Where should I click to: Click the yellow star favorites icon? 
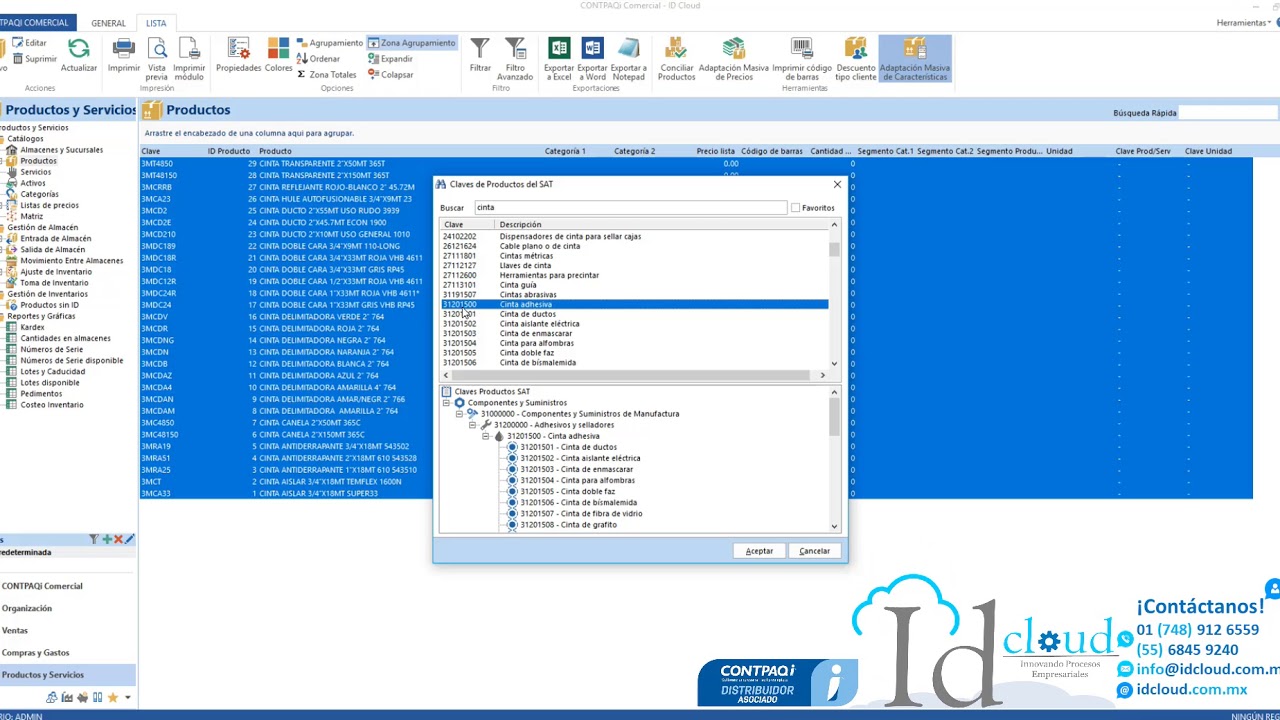point(112,697)
